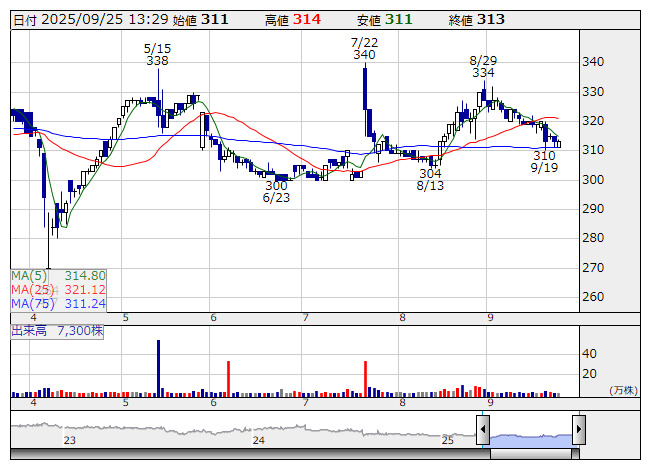This screenshot has height=470, width=653.
Task: Click the MA(25) legend entry
Action: pos(58,289)
